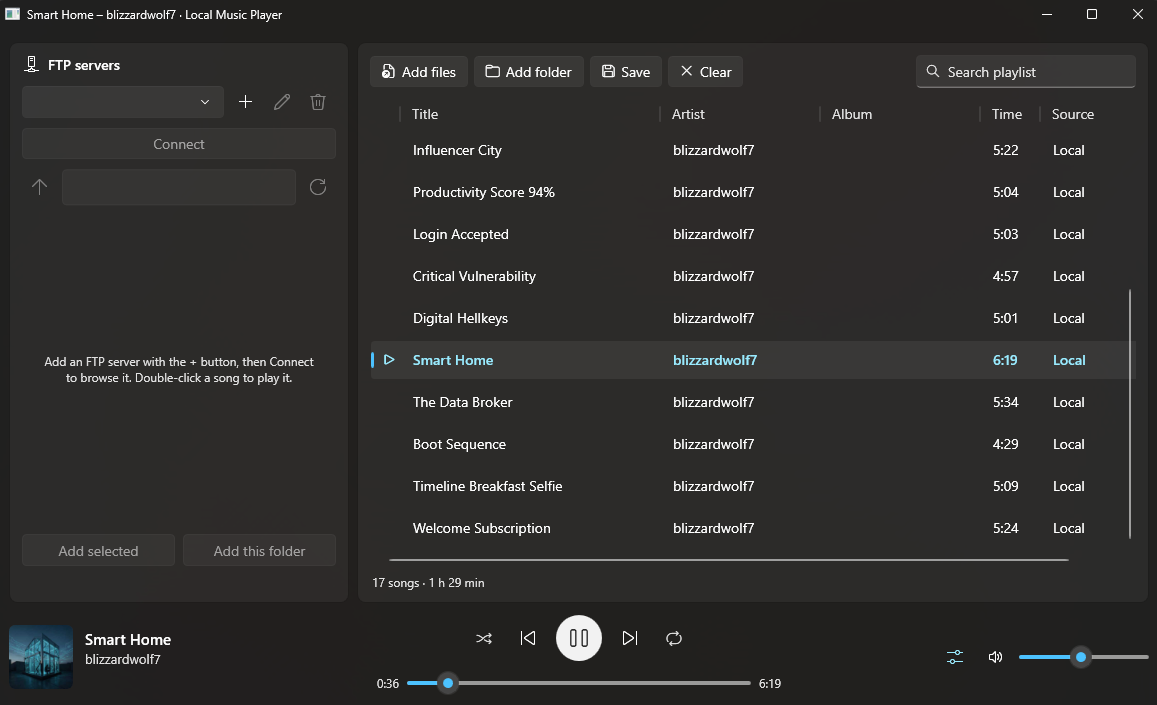Click Add folder in the toolbar
This screenshot has height=705, width=1157.
[528, 72]
